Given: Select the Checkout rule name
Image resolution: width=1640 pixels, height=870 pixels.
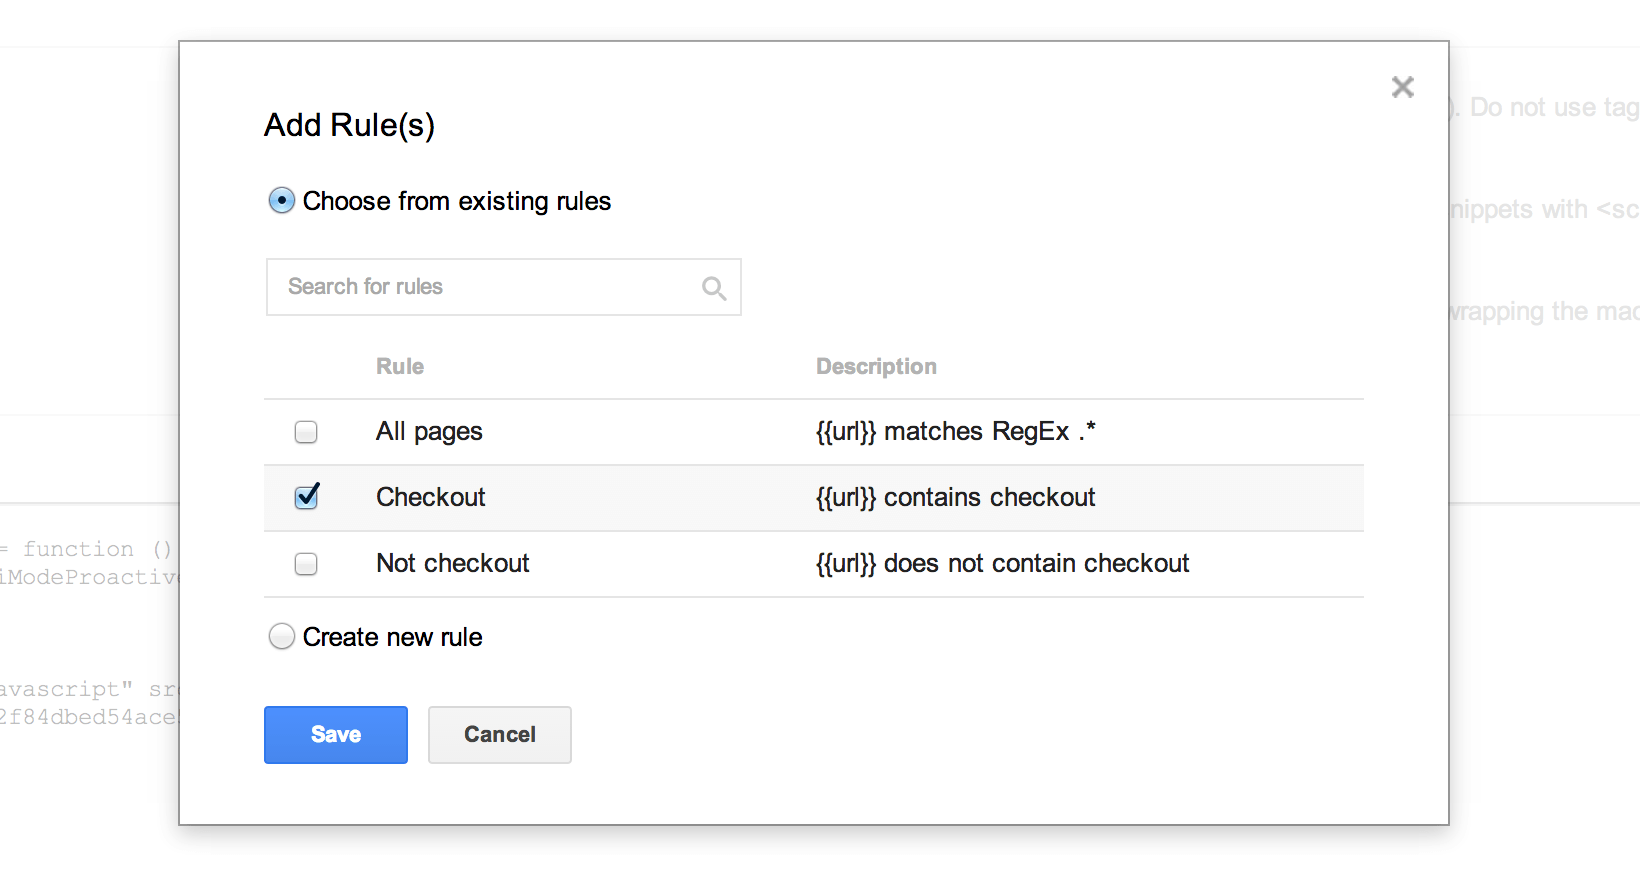Looking at the screenshot, I should 431,497.
